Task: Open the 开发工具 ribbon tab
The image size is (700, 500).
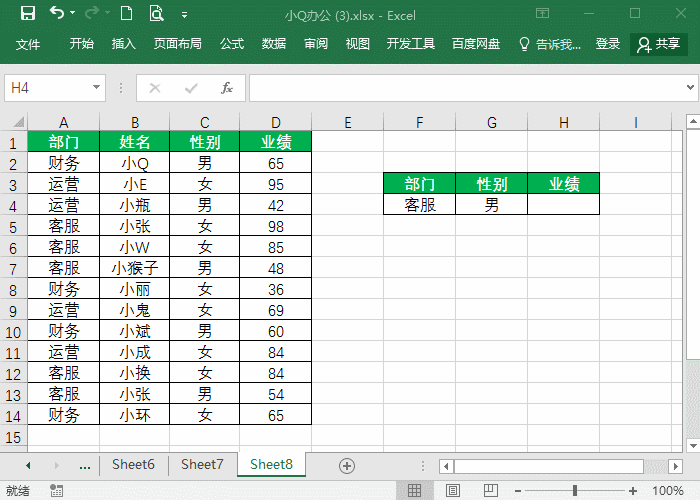Action: point(411,44)
